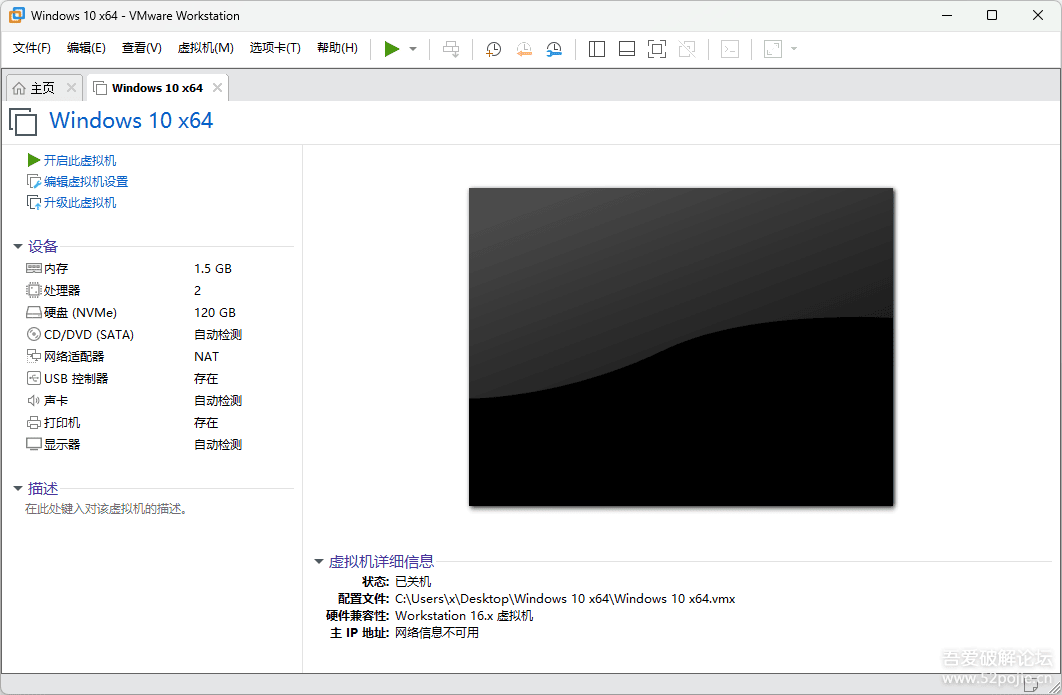
Task: Take a snapshot with clock-plus icon
Action: 494,49
